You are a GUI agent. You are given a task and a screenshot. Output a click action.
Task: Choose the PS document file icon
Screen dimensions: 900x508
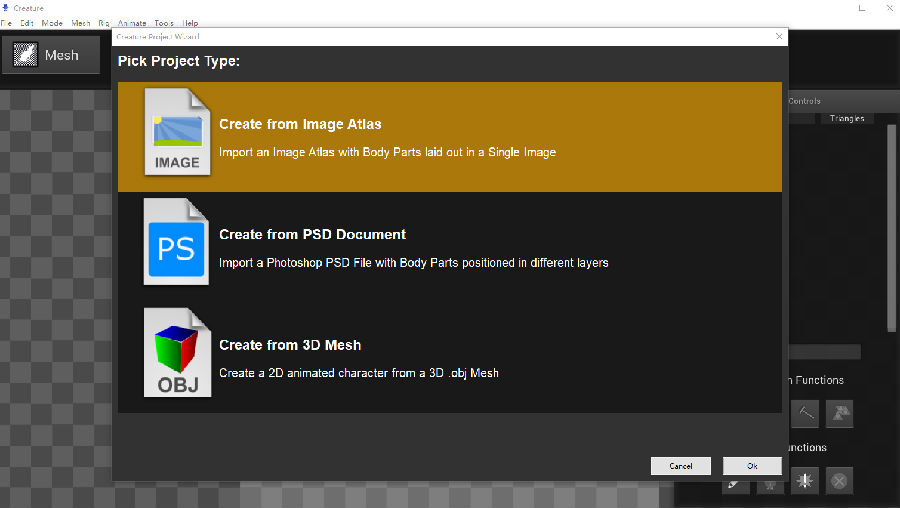click(177, 242)
